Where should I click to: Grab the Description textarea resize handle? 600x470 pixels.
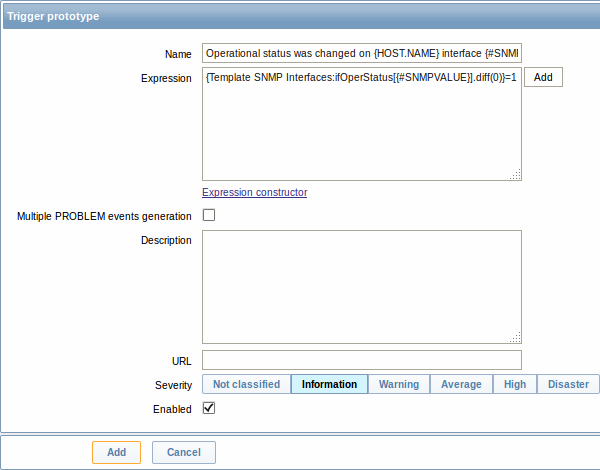(x=515, y=338)
